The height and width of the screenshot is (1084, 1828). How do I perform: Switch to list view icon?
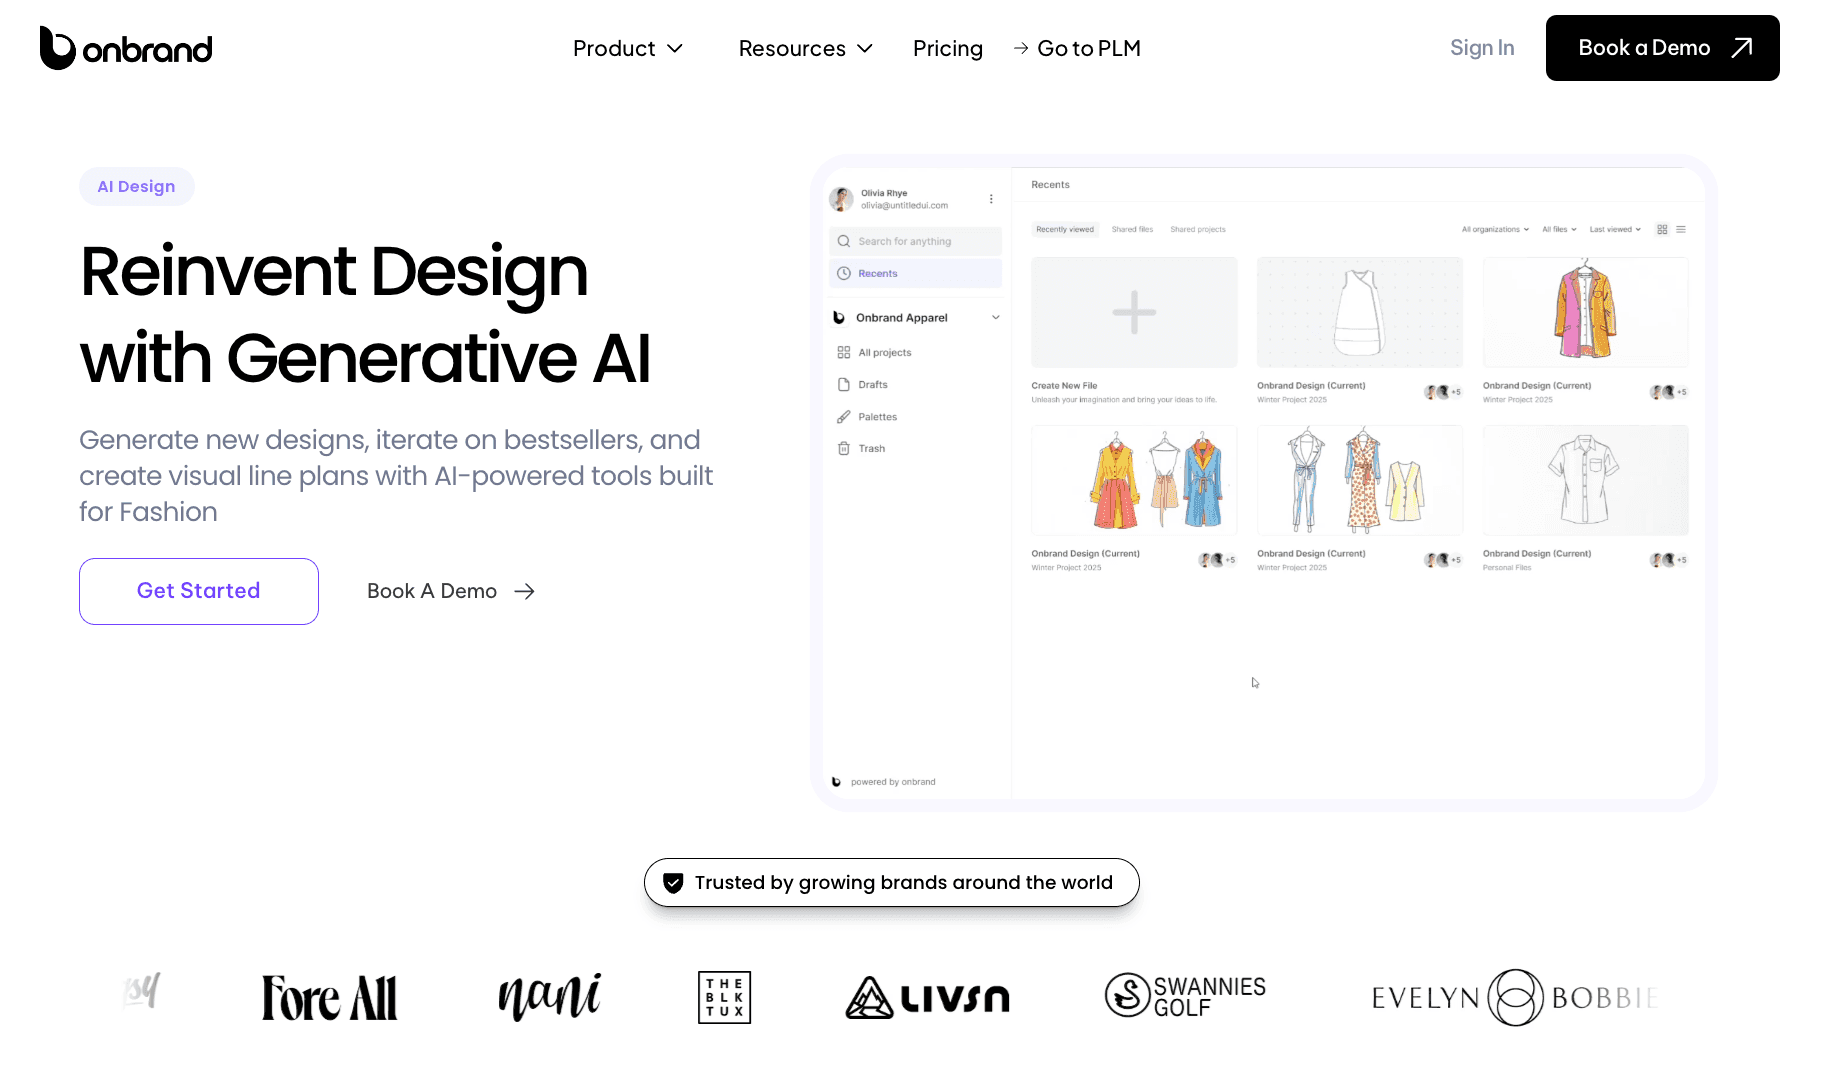point(1681,229)
